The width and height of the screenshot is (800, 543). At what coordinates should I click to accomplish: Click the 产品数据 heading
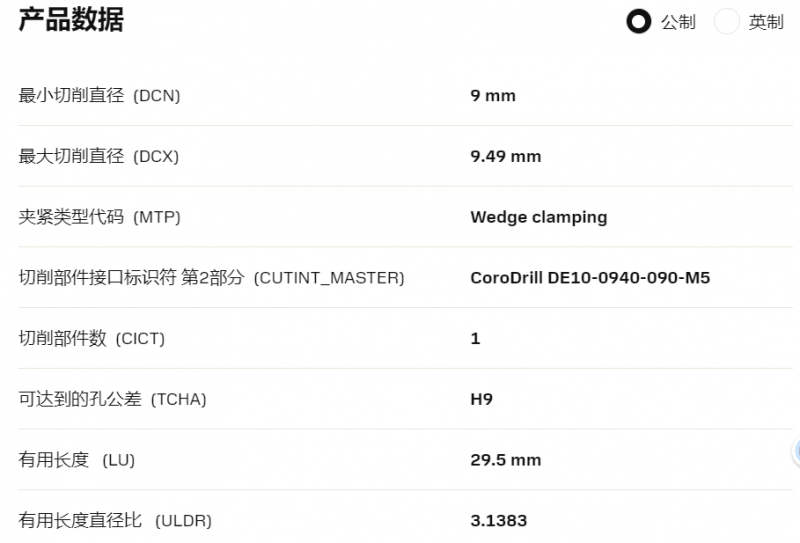pyautogui.click(x=71, y=20)
